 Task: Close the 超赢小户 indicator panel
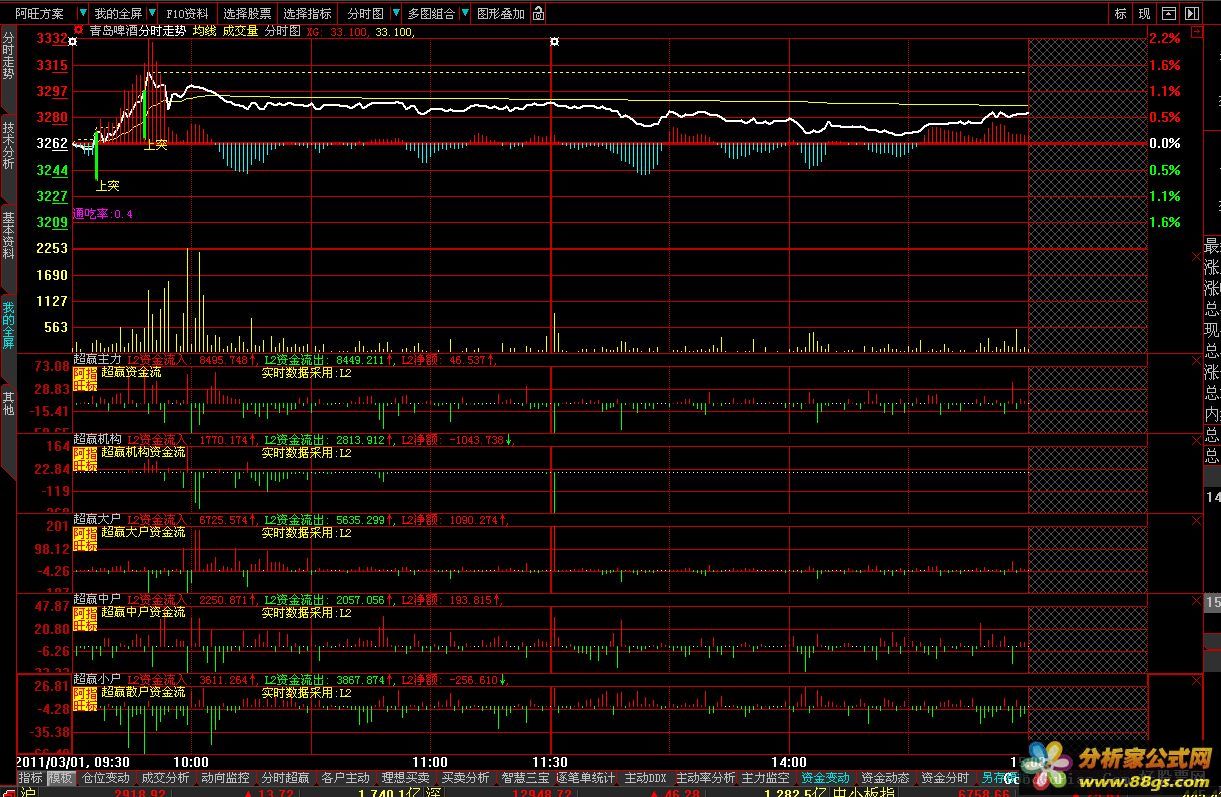coord(1198,679)
